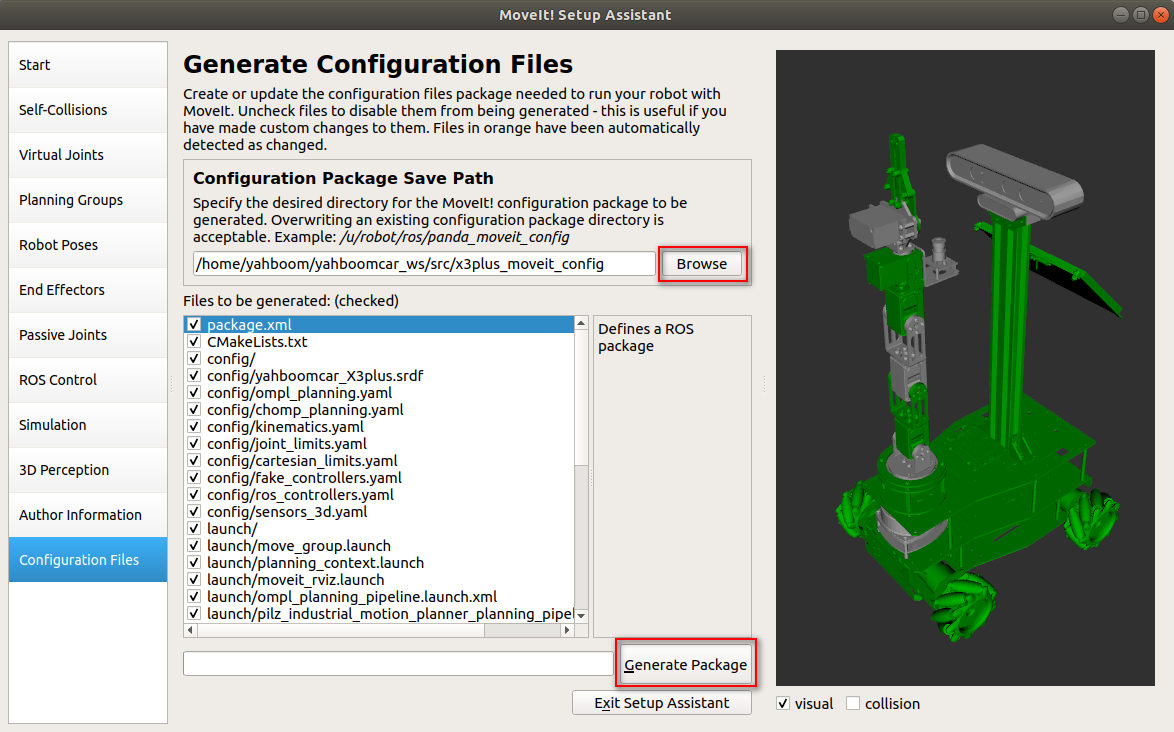Uncheck config/sensors_3d.yaml checkbox
The width and height of the screenshot is (1174, 732).
194,512
